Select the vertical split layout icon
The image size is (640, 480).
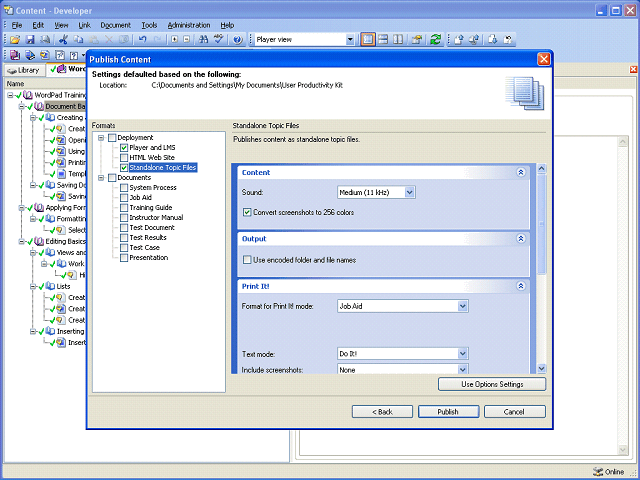(x=398, y=40)
